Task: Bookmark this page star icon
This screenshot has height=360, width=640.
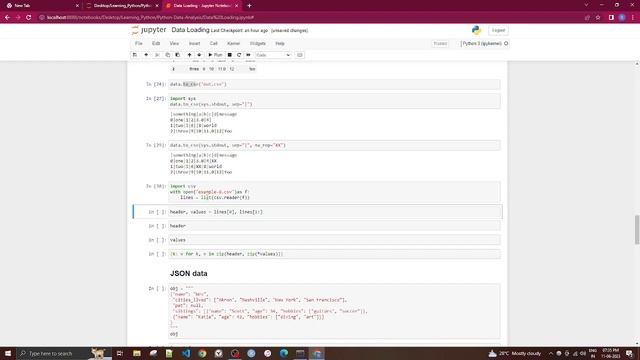Action: (598, 18)
